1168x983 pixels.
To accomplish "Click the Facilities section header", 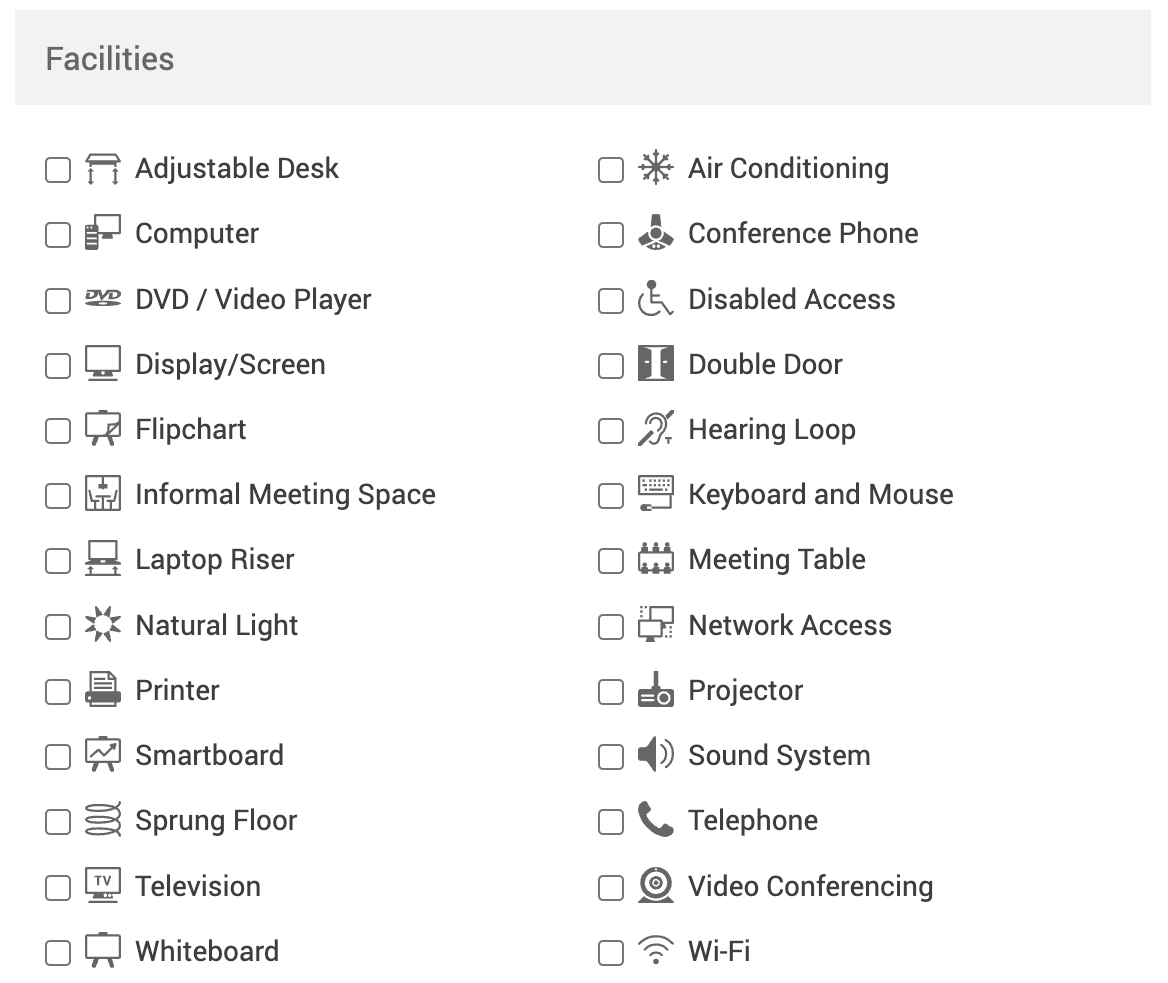I will pos(109,58).
